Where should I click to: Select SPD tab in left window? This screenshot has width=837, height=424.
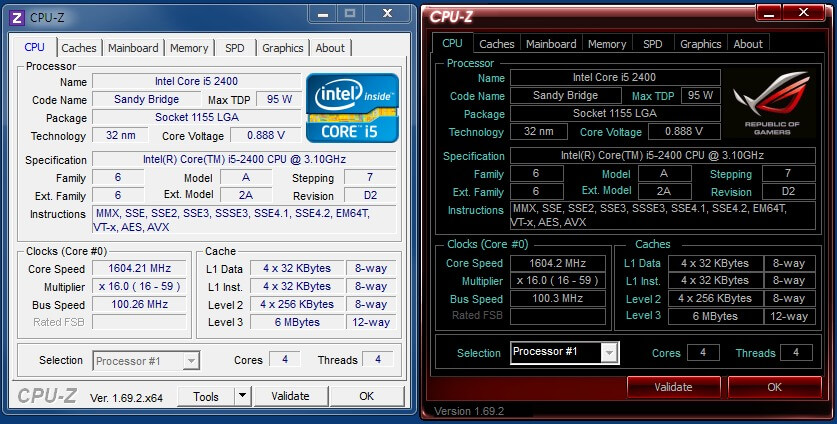[234, 48]
